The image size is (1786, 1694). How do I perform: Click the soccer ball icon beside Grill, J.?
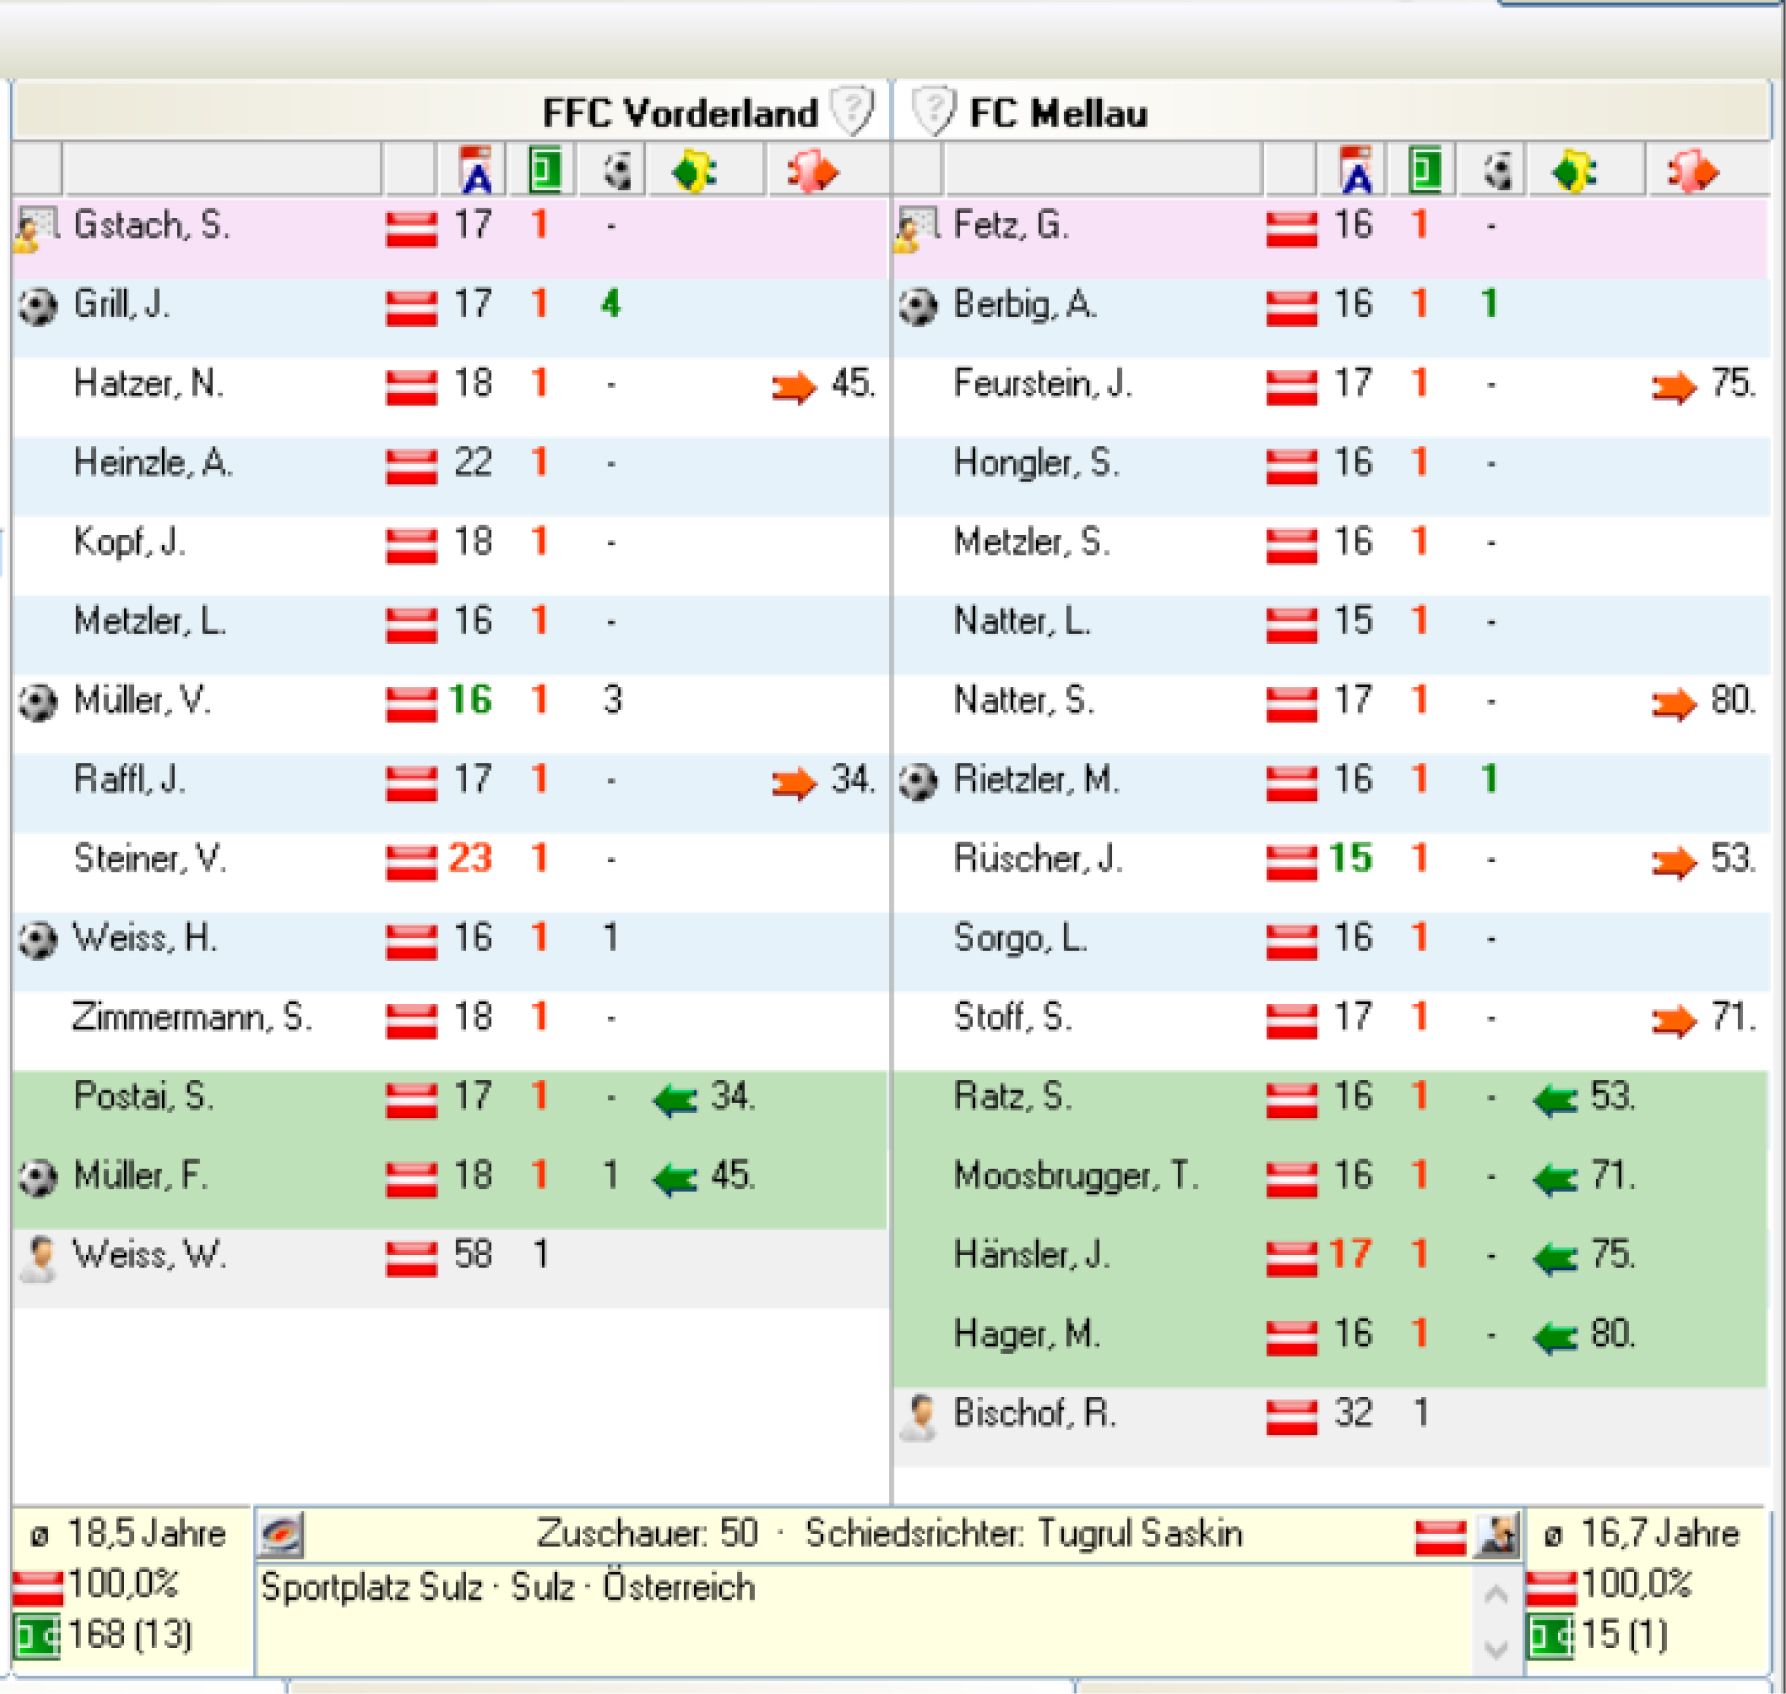(x=37, y=306)
